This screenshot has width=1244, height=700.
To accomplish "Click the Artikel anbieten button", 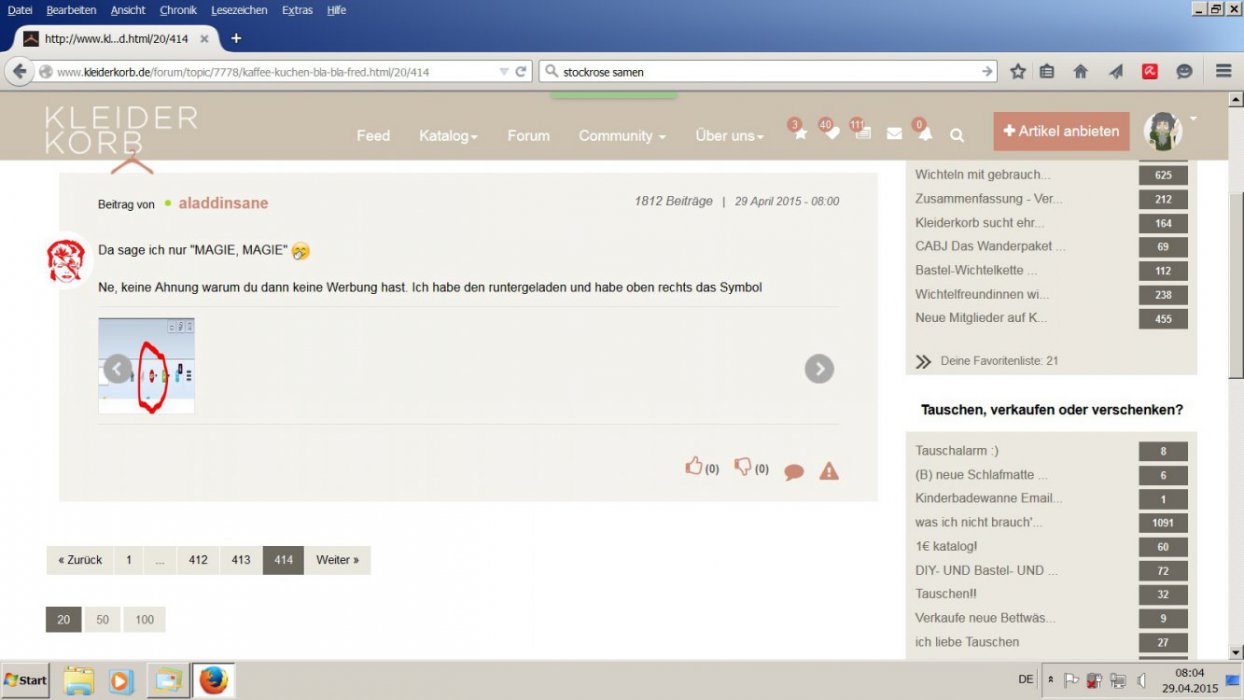I will click(x=1061, y=131).
